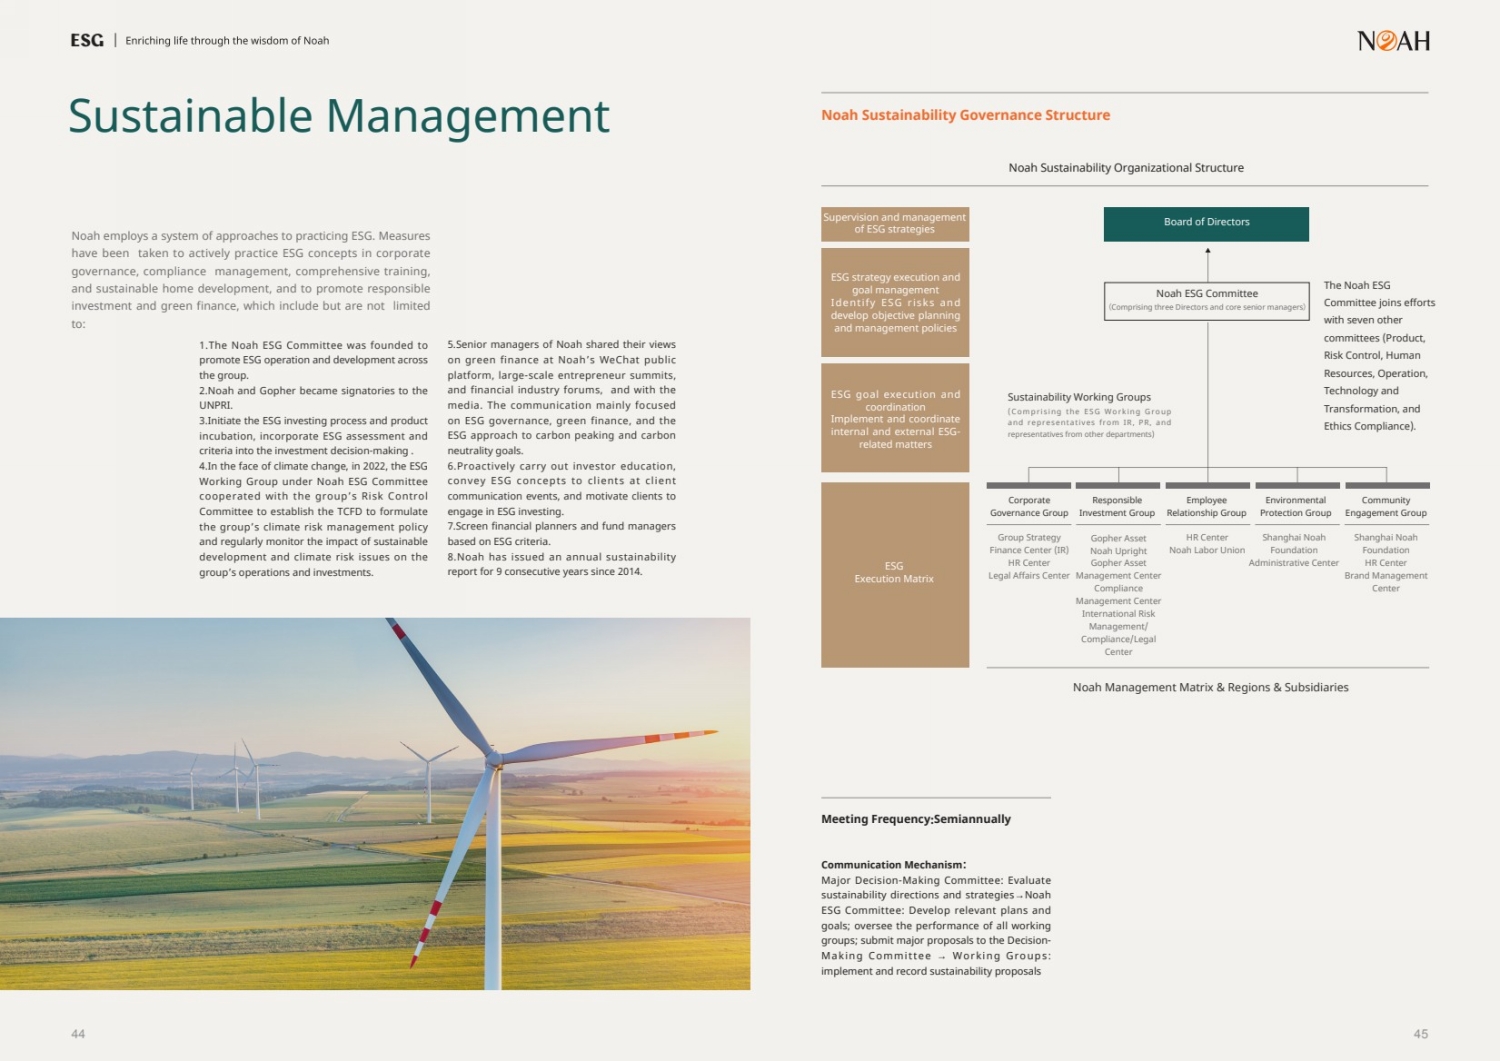The image size is (1500, 1061).
Task: Click the Responsible Investment Group heading
Action: pyautogui.click(x=1117, y=507)
